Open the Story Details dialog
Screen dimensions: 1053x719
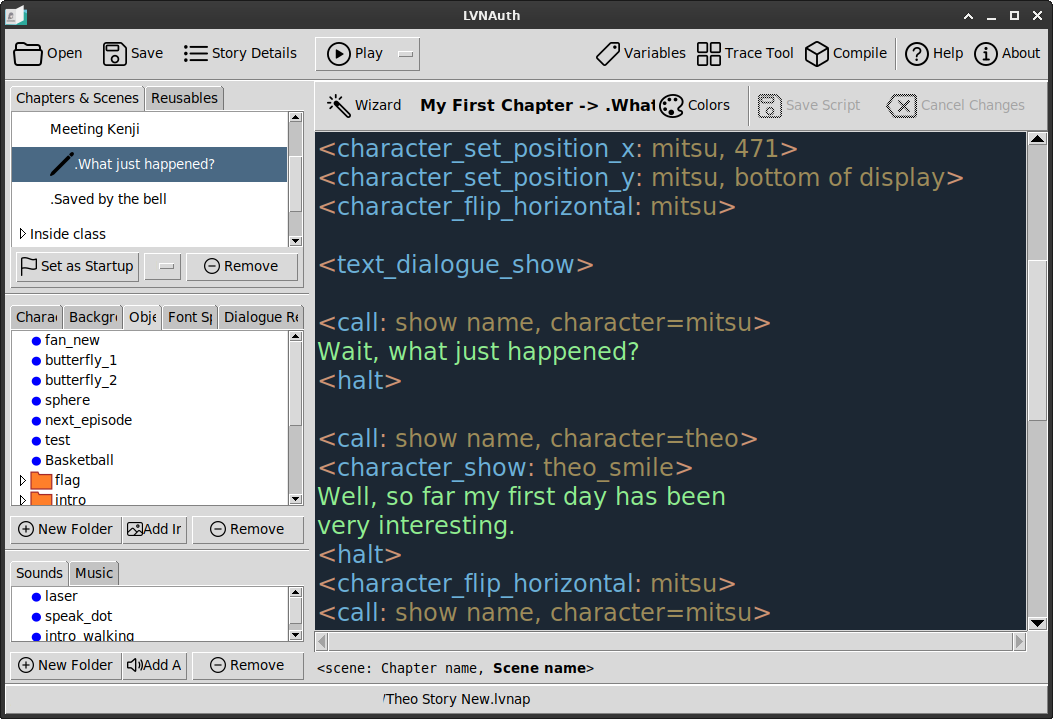240,54
